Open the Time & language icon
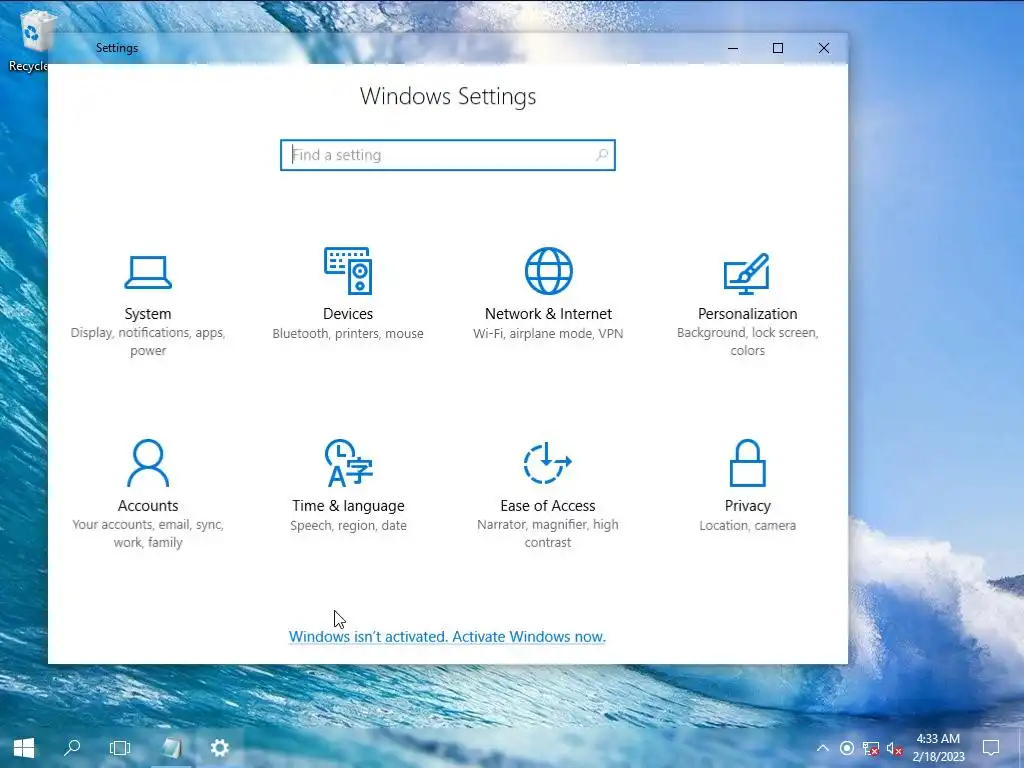 pyautogui.click(x=348, y=463)
